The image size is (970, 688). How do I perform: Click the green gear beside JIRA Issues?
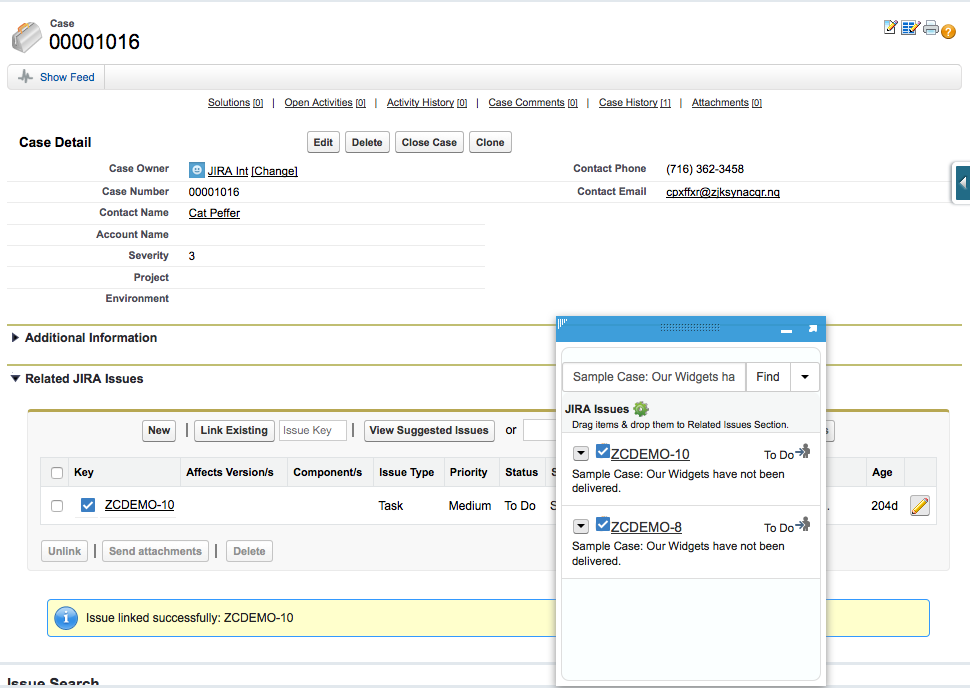point(641,409)
